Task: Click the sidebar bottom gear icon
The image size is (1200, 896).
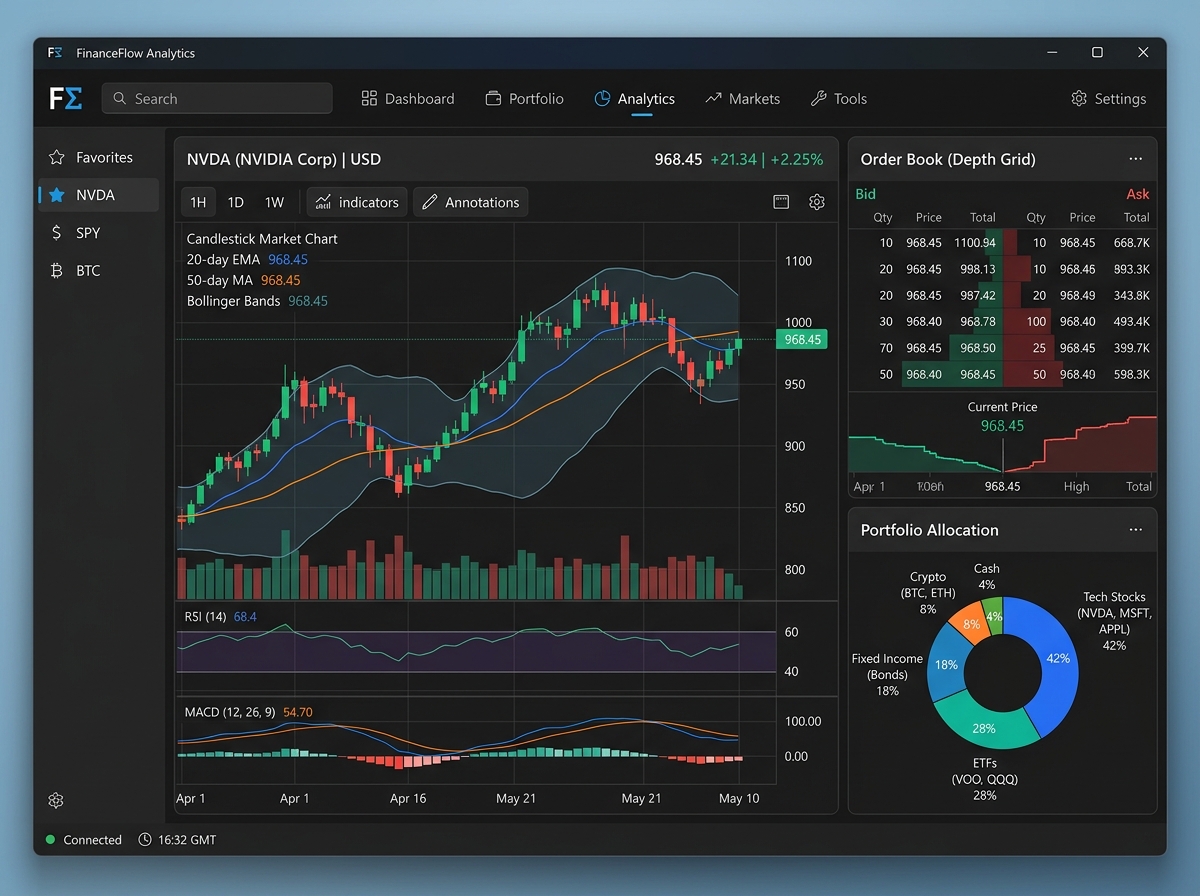Action: click(56, 800)
